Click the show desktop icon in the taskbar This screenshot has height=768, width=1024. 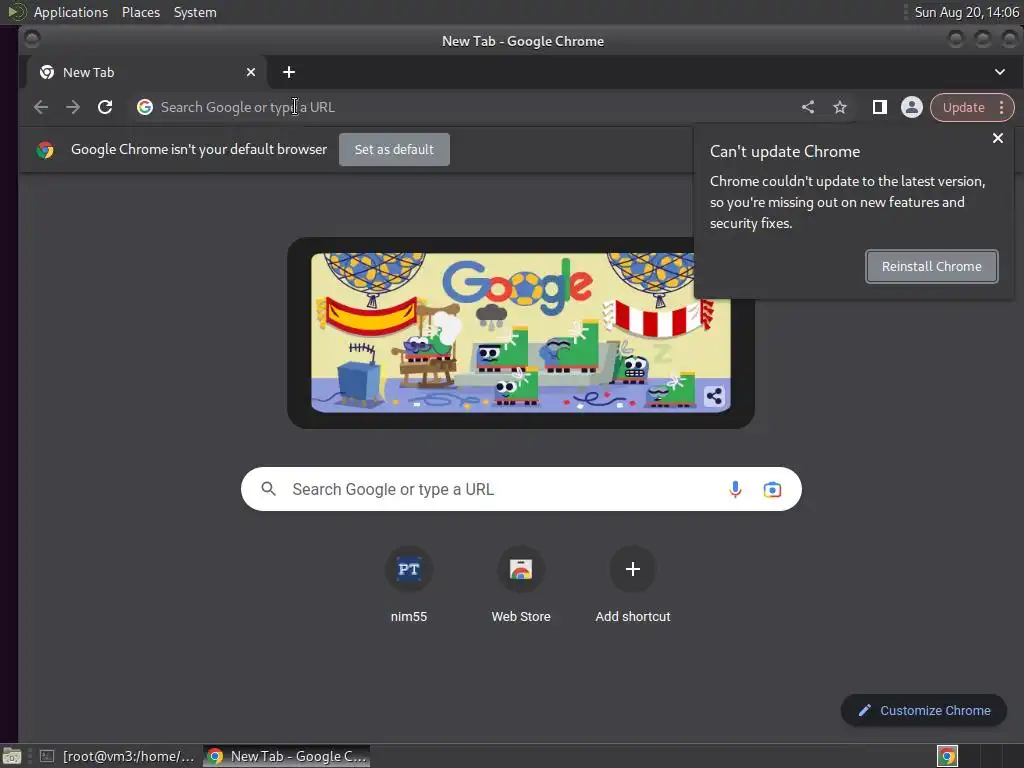click(x=12, y=756)
